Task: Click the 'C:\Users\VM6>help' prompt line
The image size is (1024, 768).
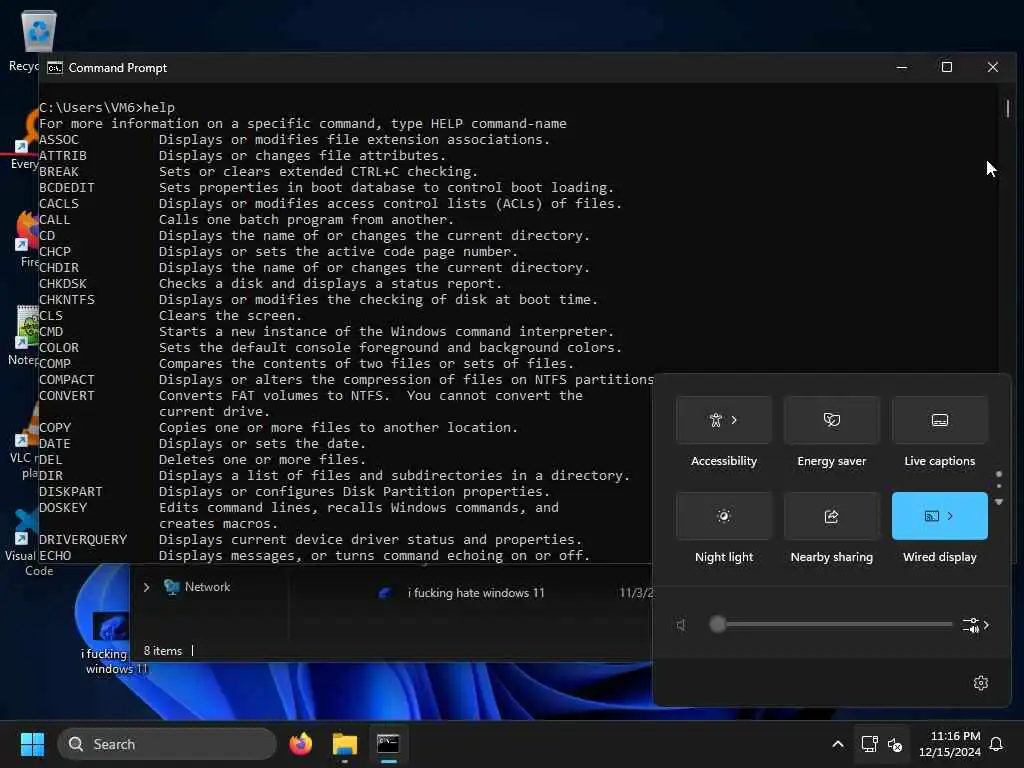Action: 107,108
